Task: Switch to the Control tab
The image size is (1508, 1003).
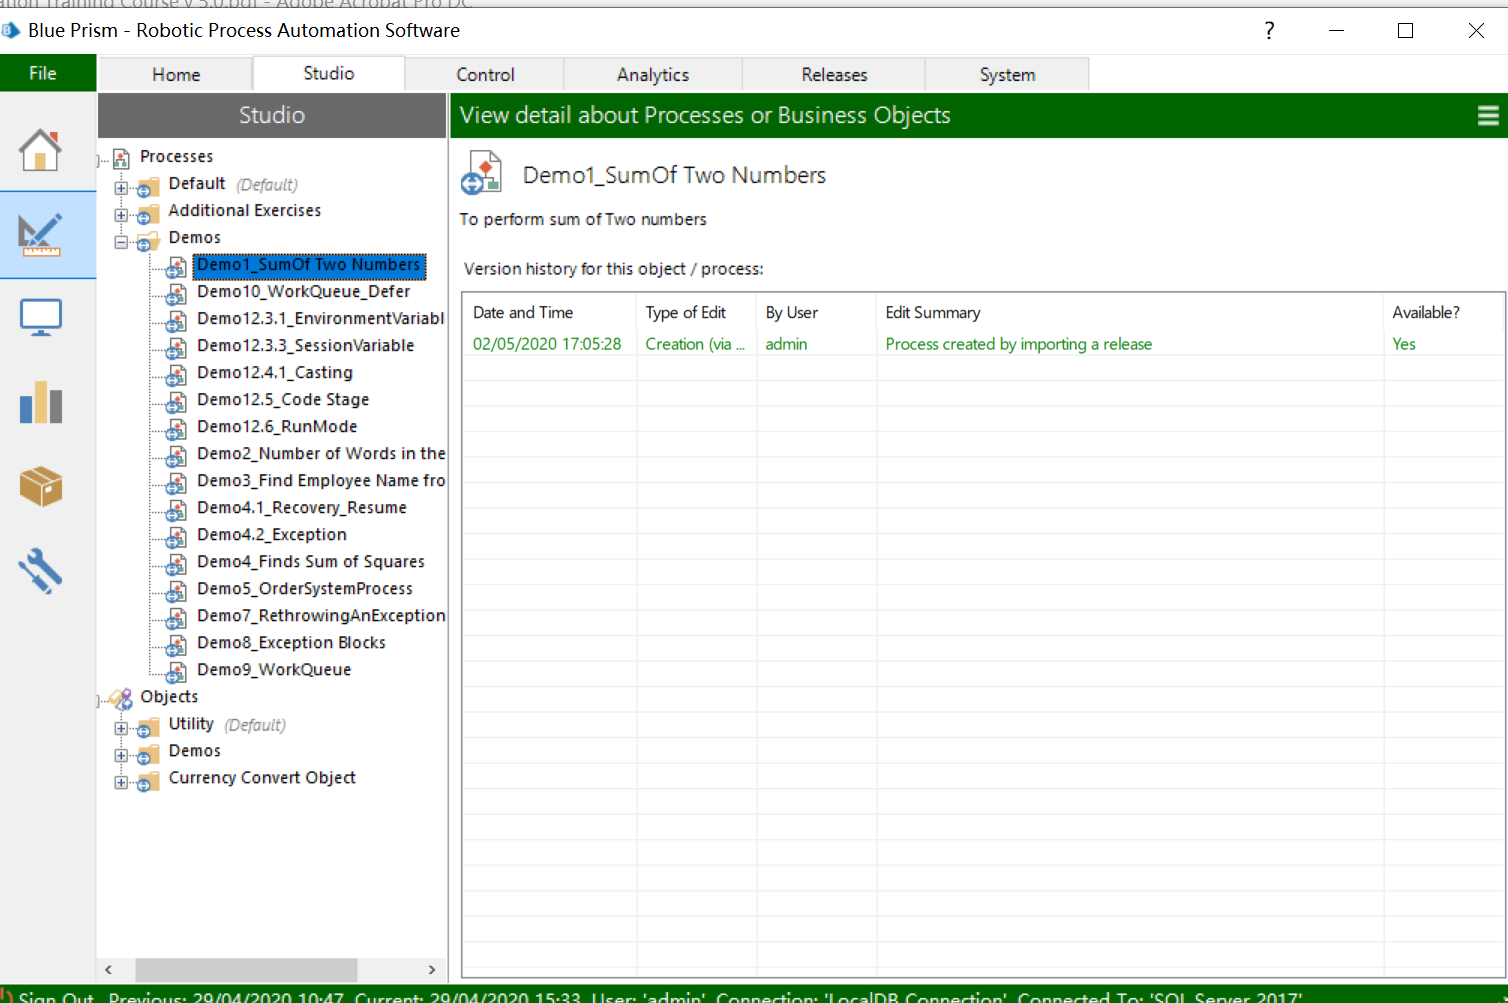Action: coord(485,74)
